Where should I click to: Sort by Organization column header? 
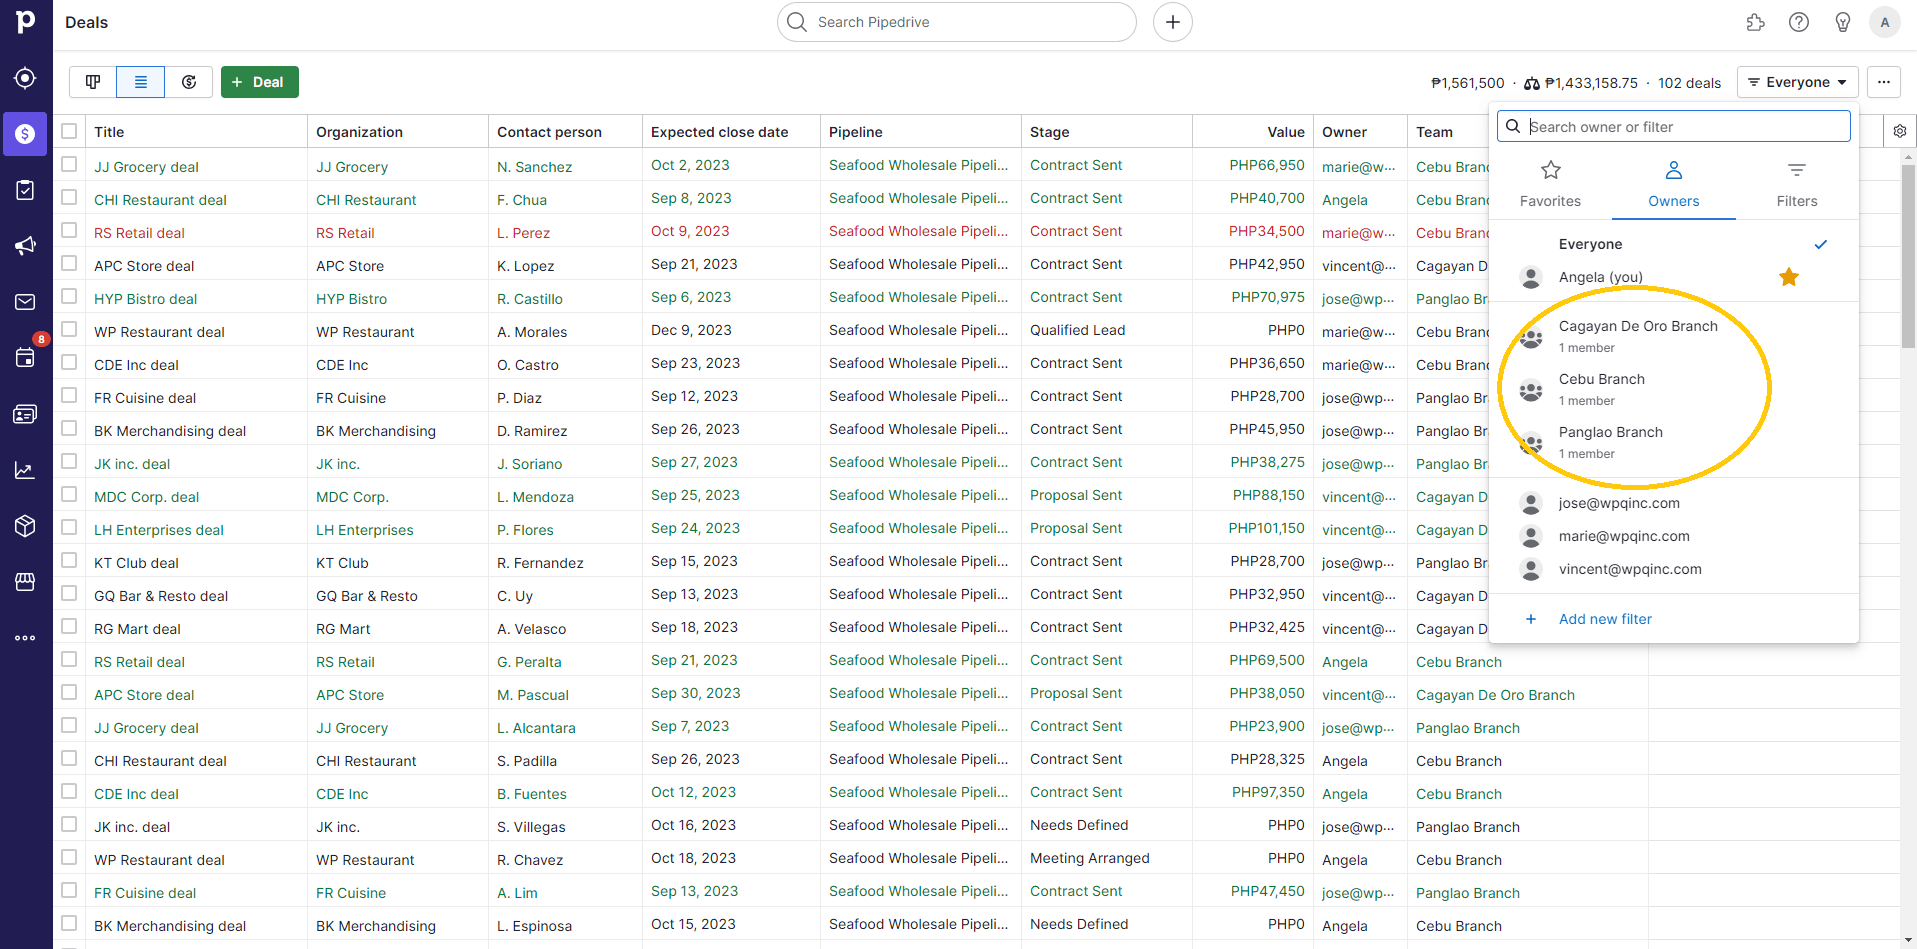359,132
